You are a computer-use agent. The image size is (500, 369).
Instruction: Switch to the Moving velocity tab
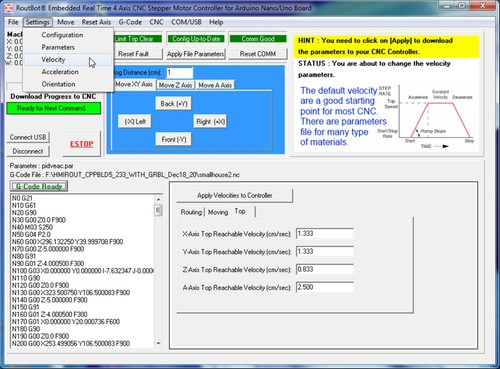[218, 212]
